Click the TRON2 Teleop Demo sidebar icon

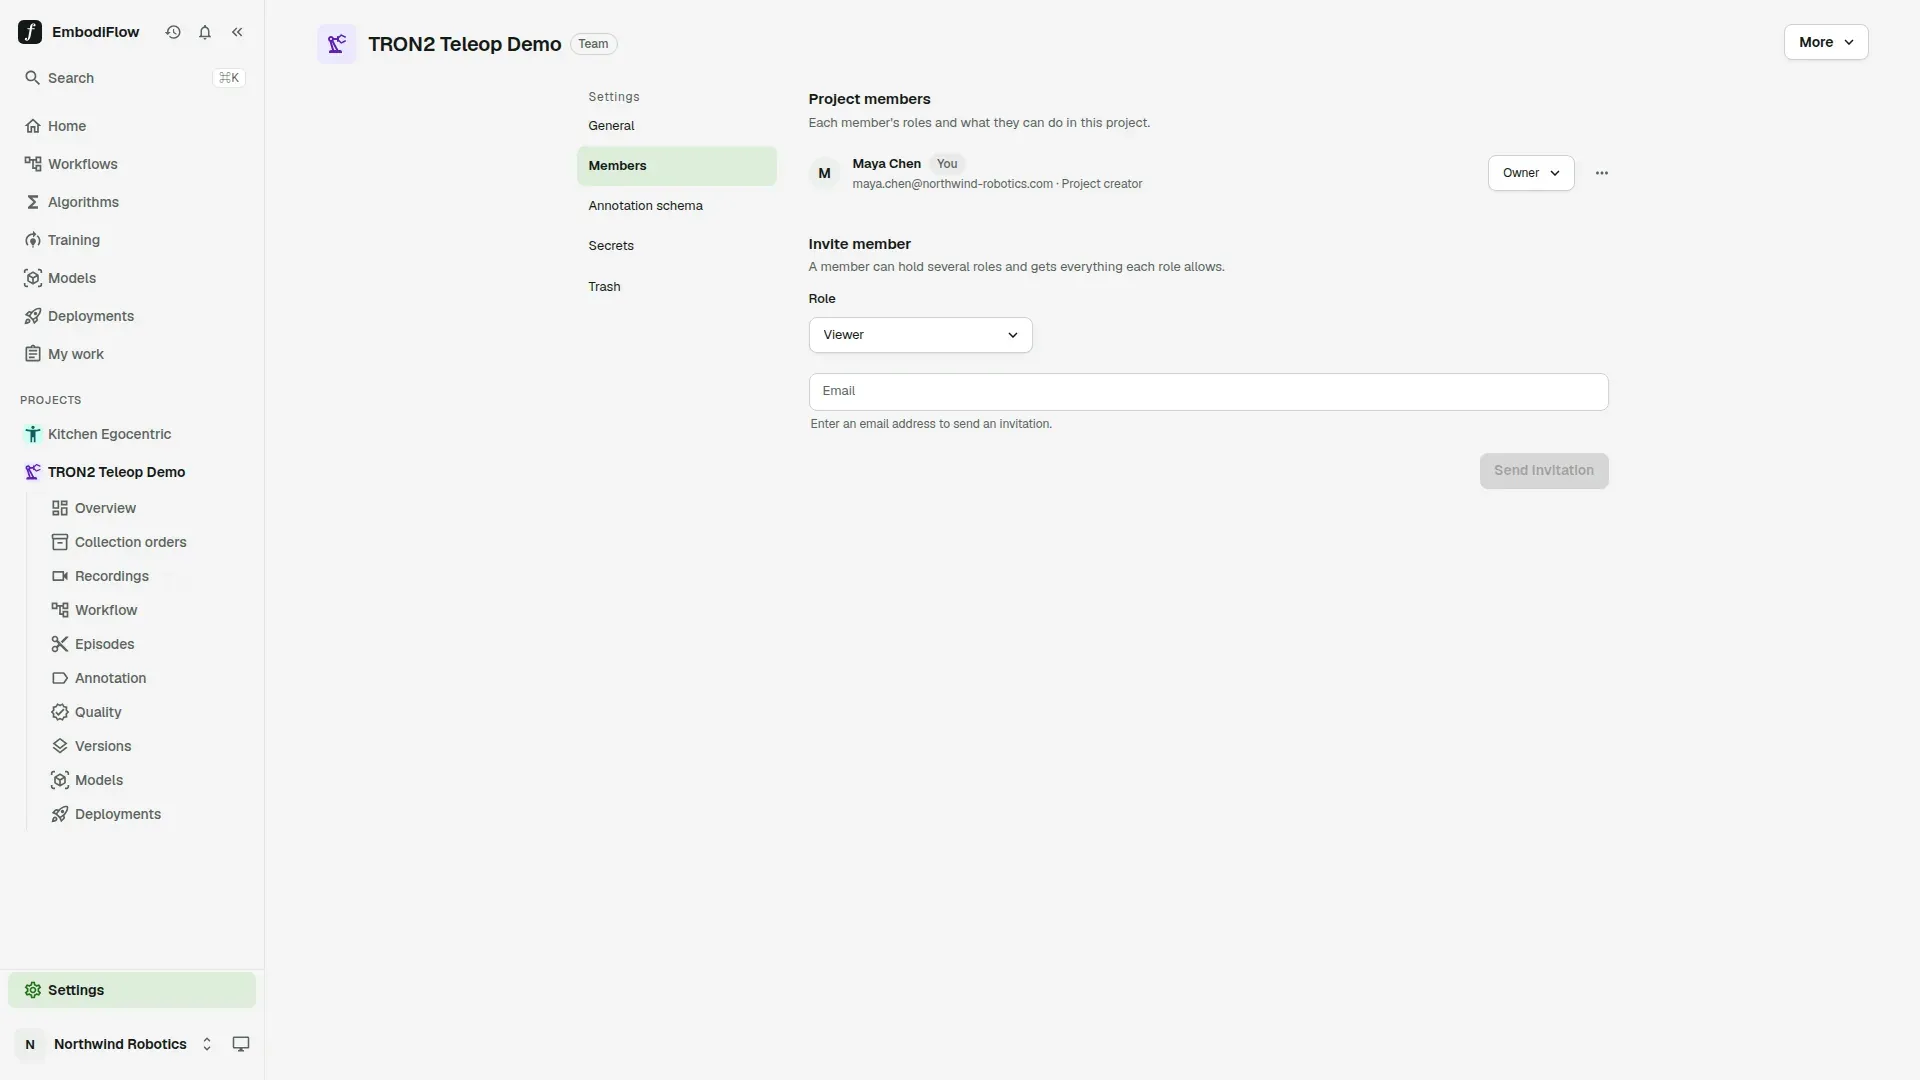click(33, 472)
